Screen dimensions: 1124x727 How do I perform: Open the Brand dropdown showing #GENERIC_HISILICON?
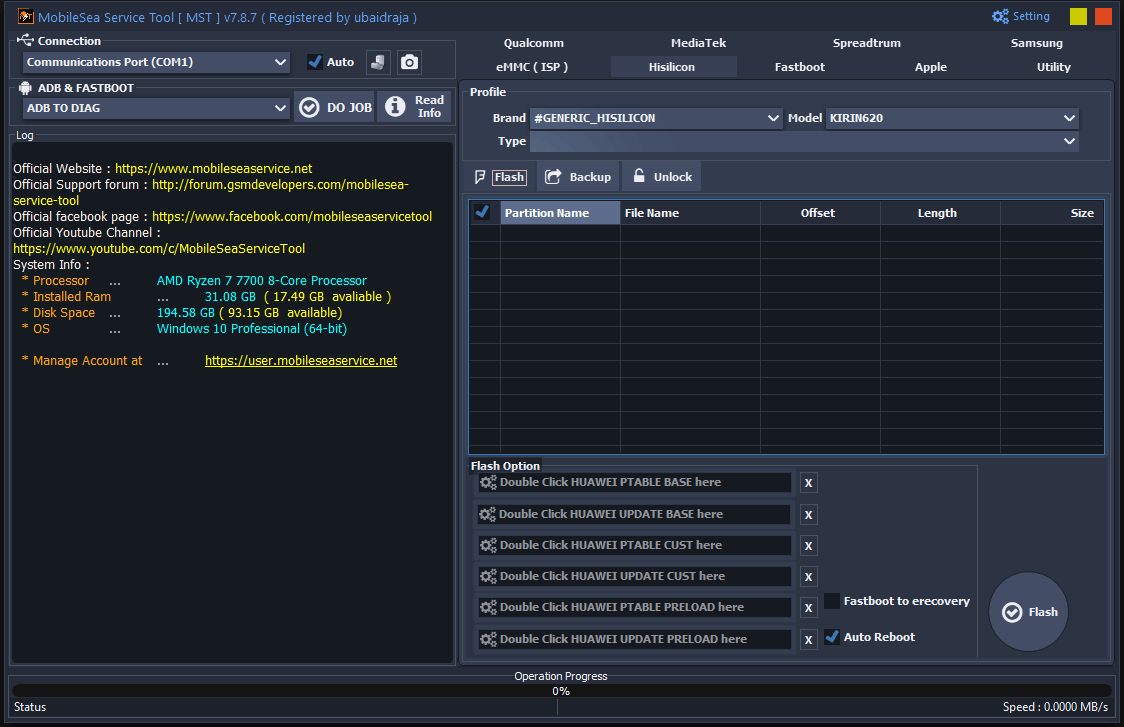click(x=656, y=118)
